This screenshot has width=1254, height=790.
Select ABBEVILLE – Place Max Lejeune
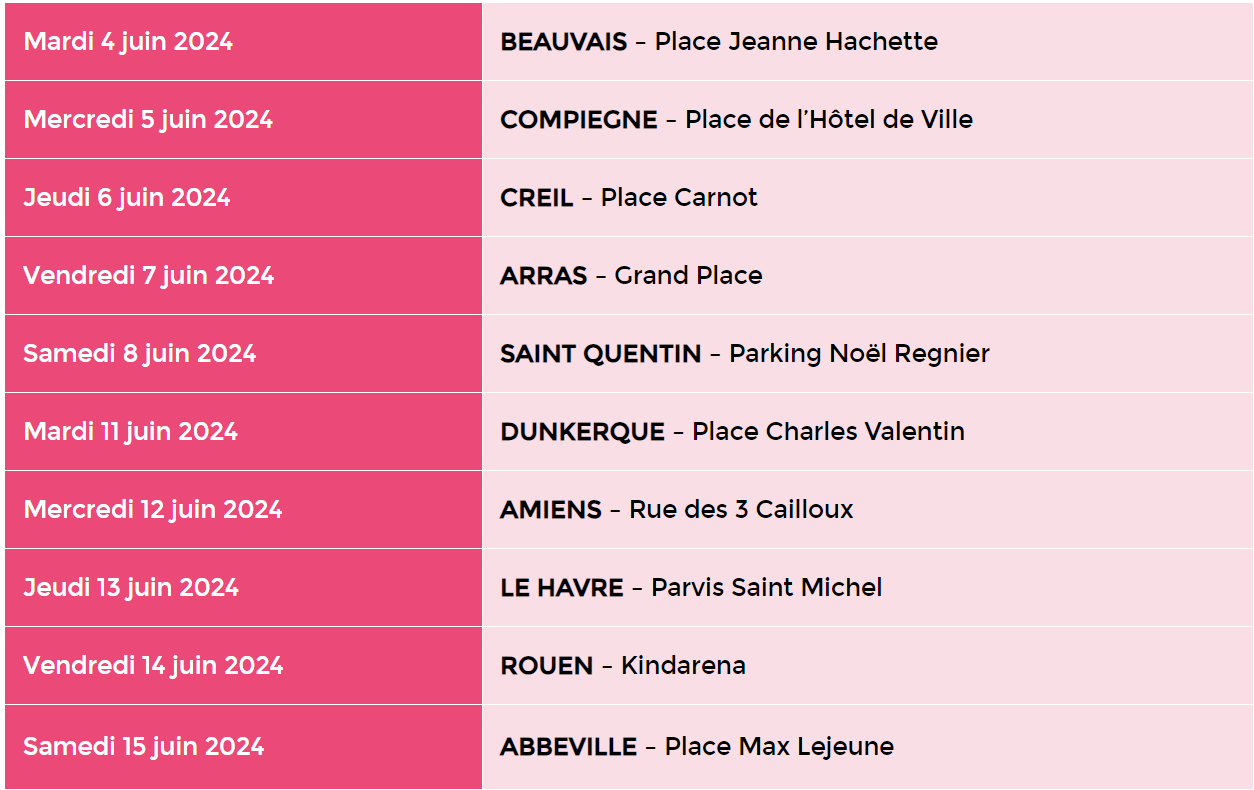pyautogui.click(x=697, y=747)
